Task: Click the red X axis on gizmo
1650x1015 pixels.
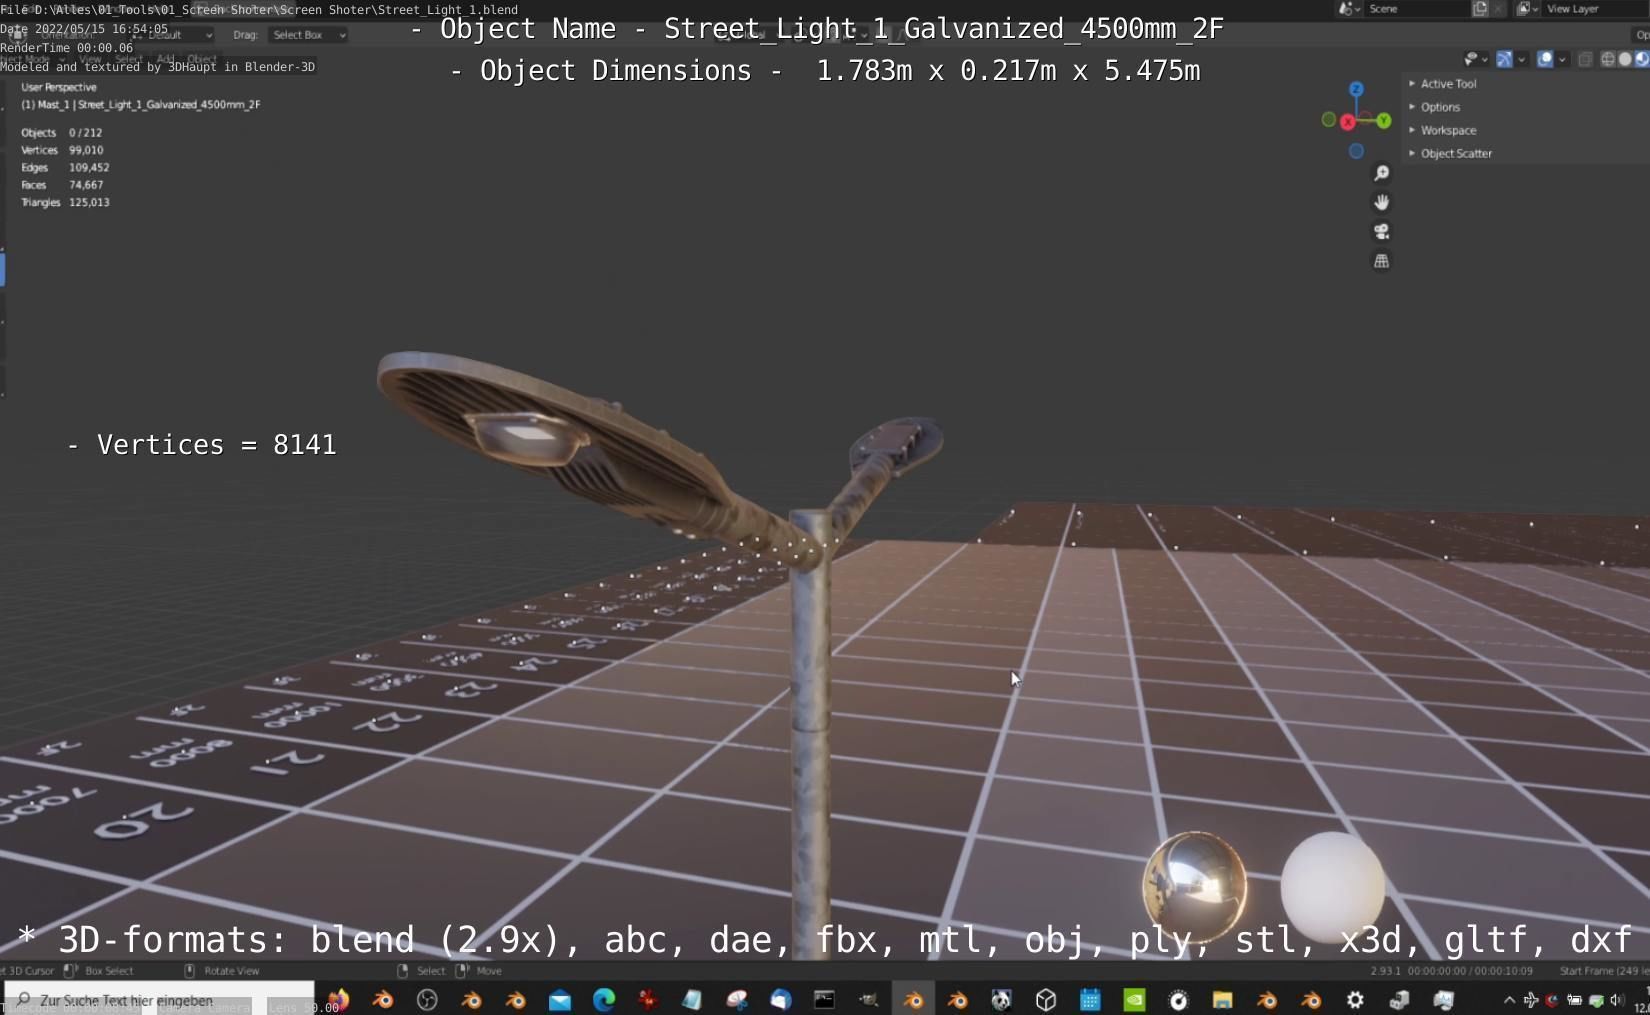Action: point(1348,122)
